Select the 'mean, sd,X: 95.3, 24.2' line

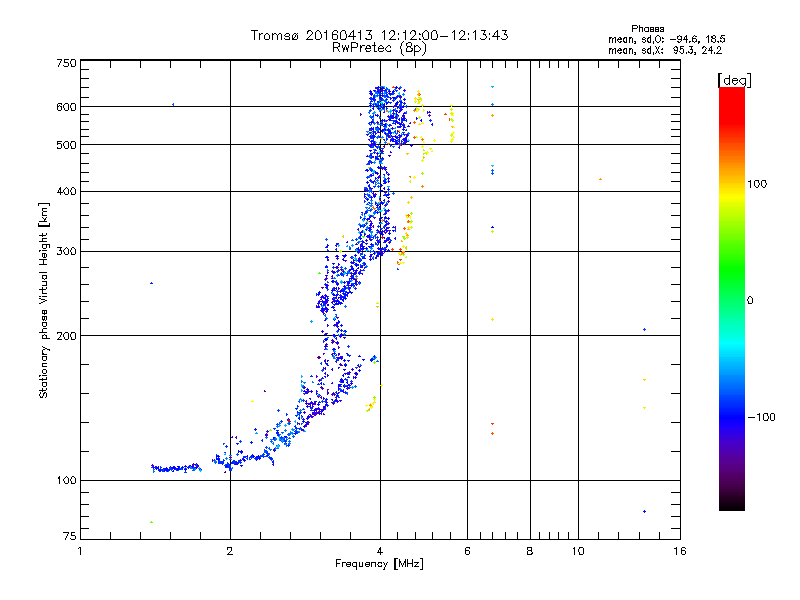[665, 50]
